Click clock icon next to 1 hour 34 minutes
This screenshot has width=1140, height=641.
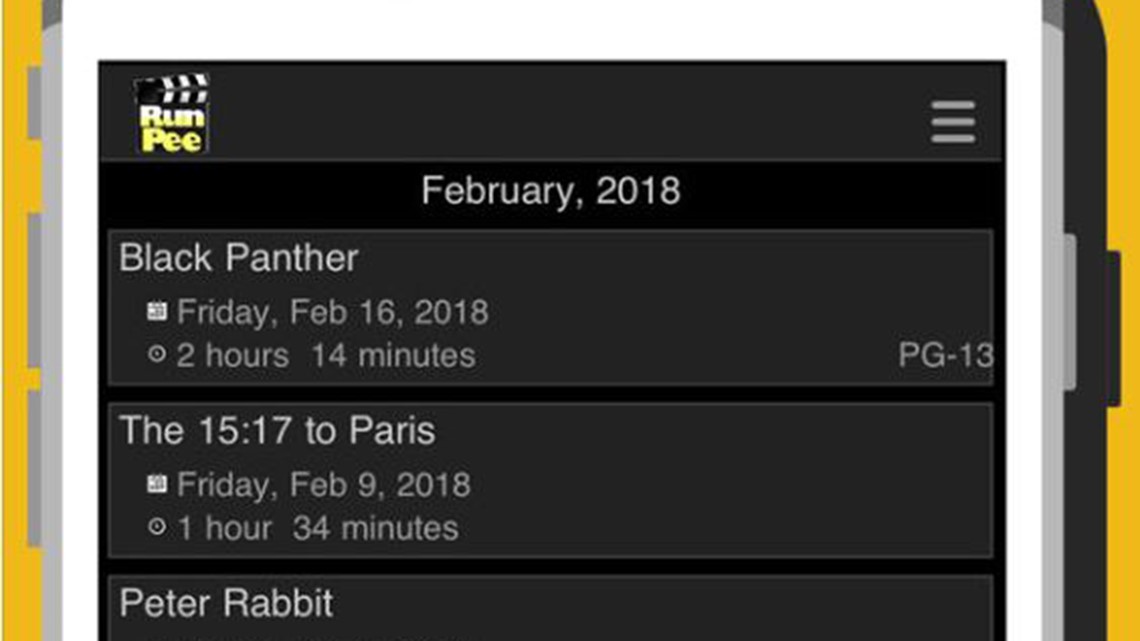tap(156, 527)
